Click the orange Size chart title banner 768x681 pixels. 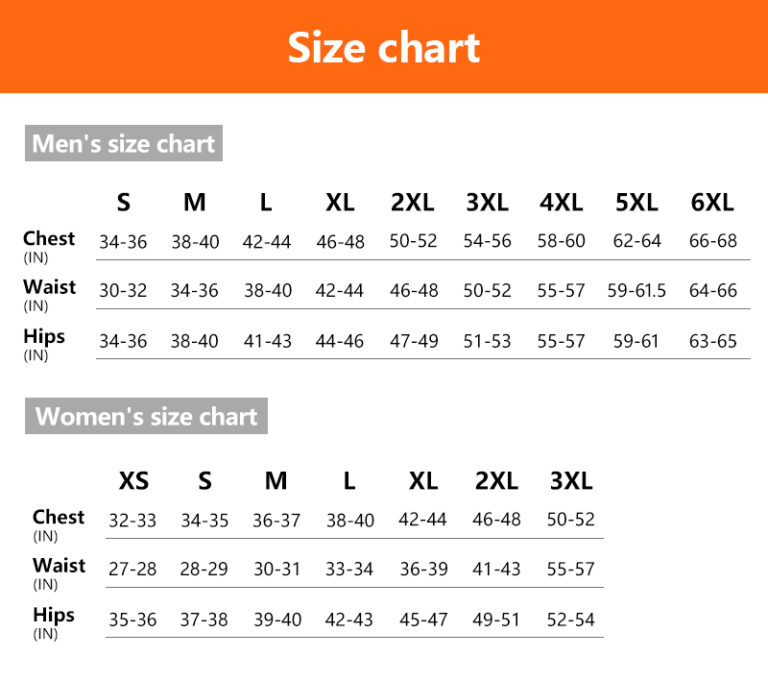pyautogui.click(x=384, y=47)
